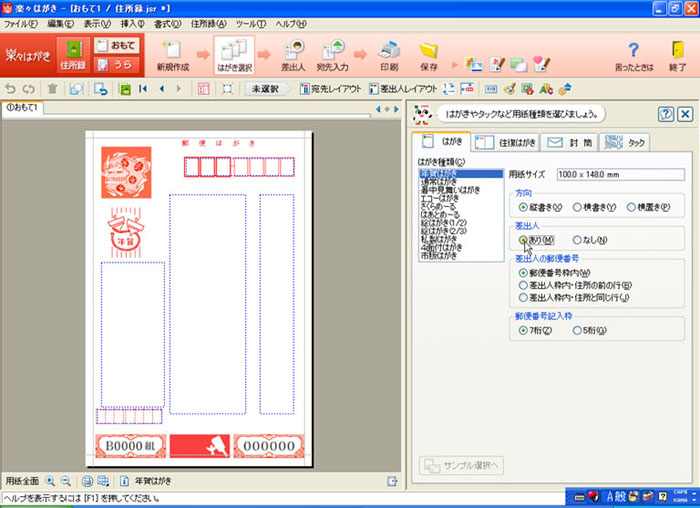Open the ファイル menu
The image size is (700, 508).
click(22, 22)
